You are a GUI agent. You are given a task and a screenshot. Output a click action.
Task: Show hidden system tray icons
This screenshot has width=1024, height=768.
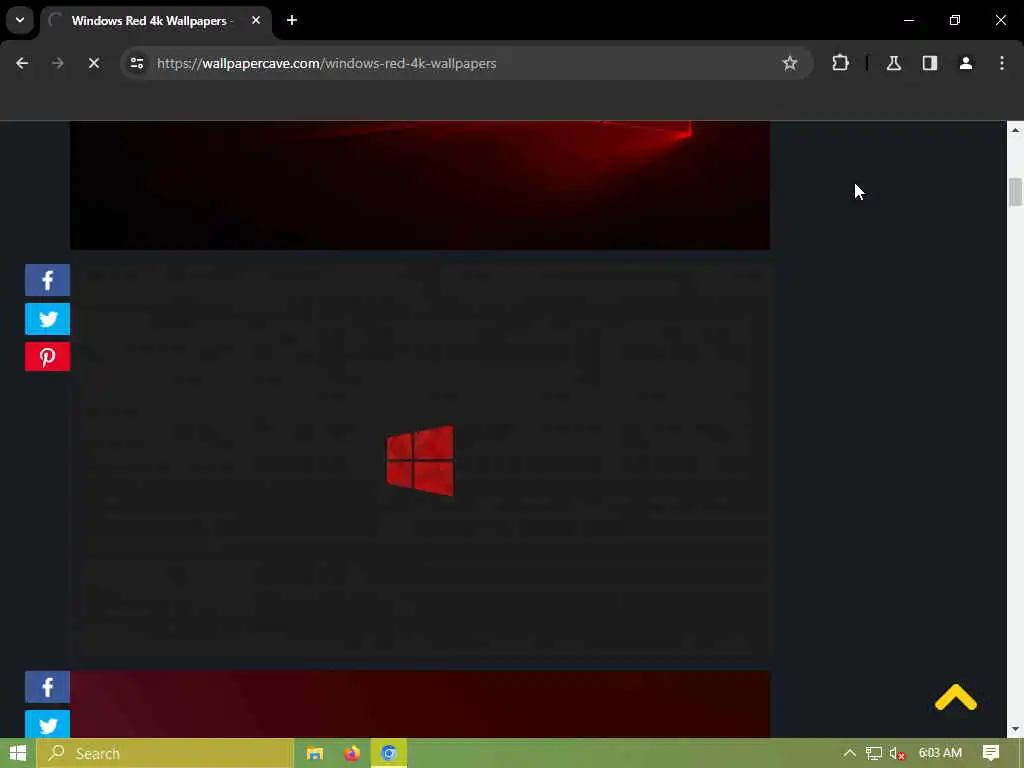849,753
